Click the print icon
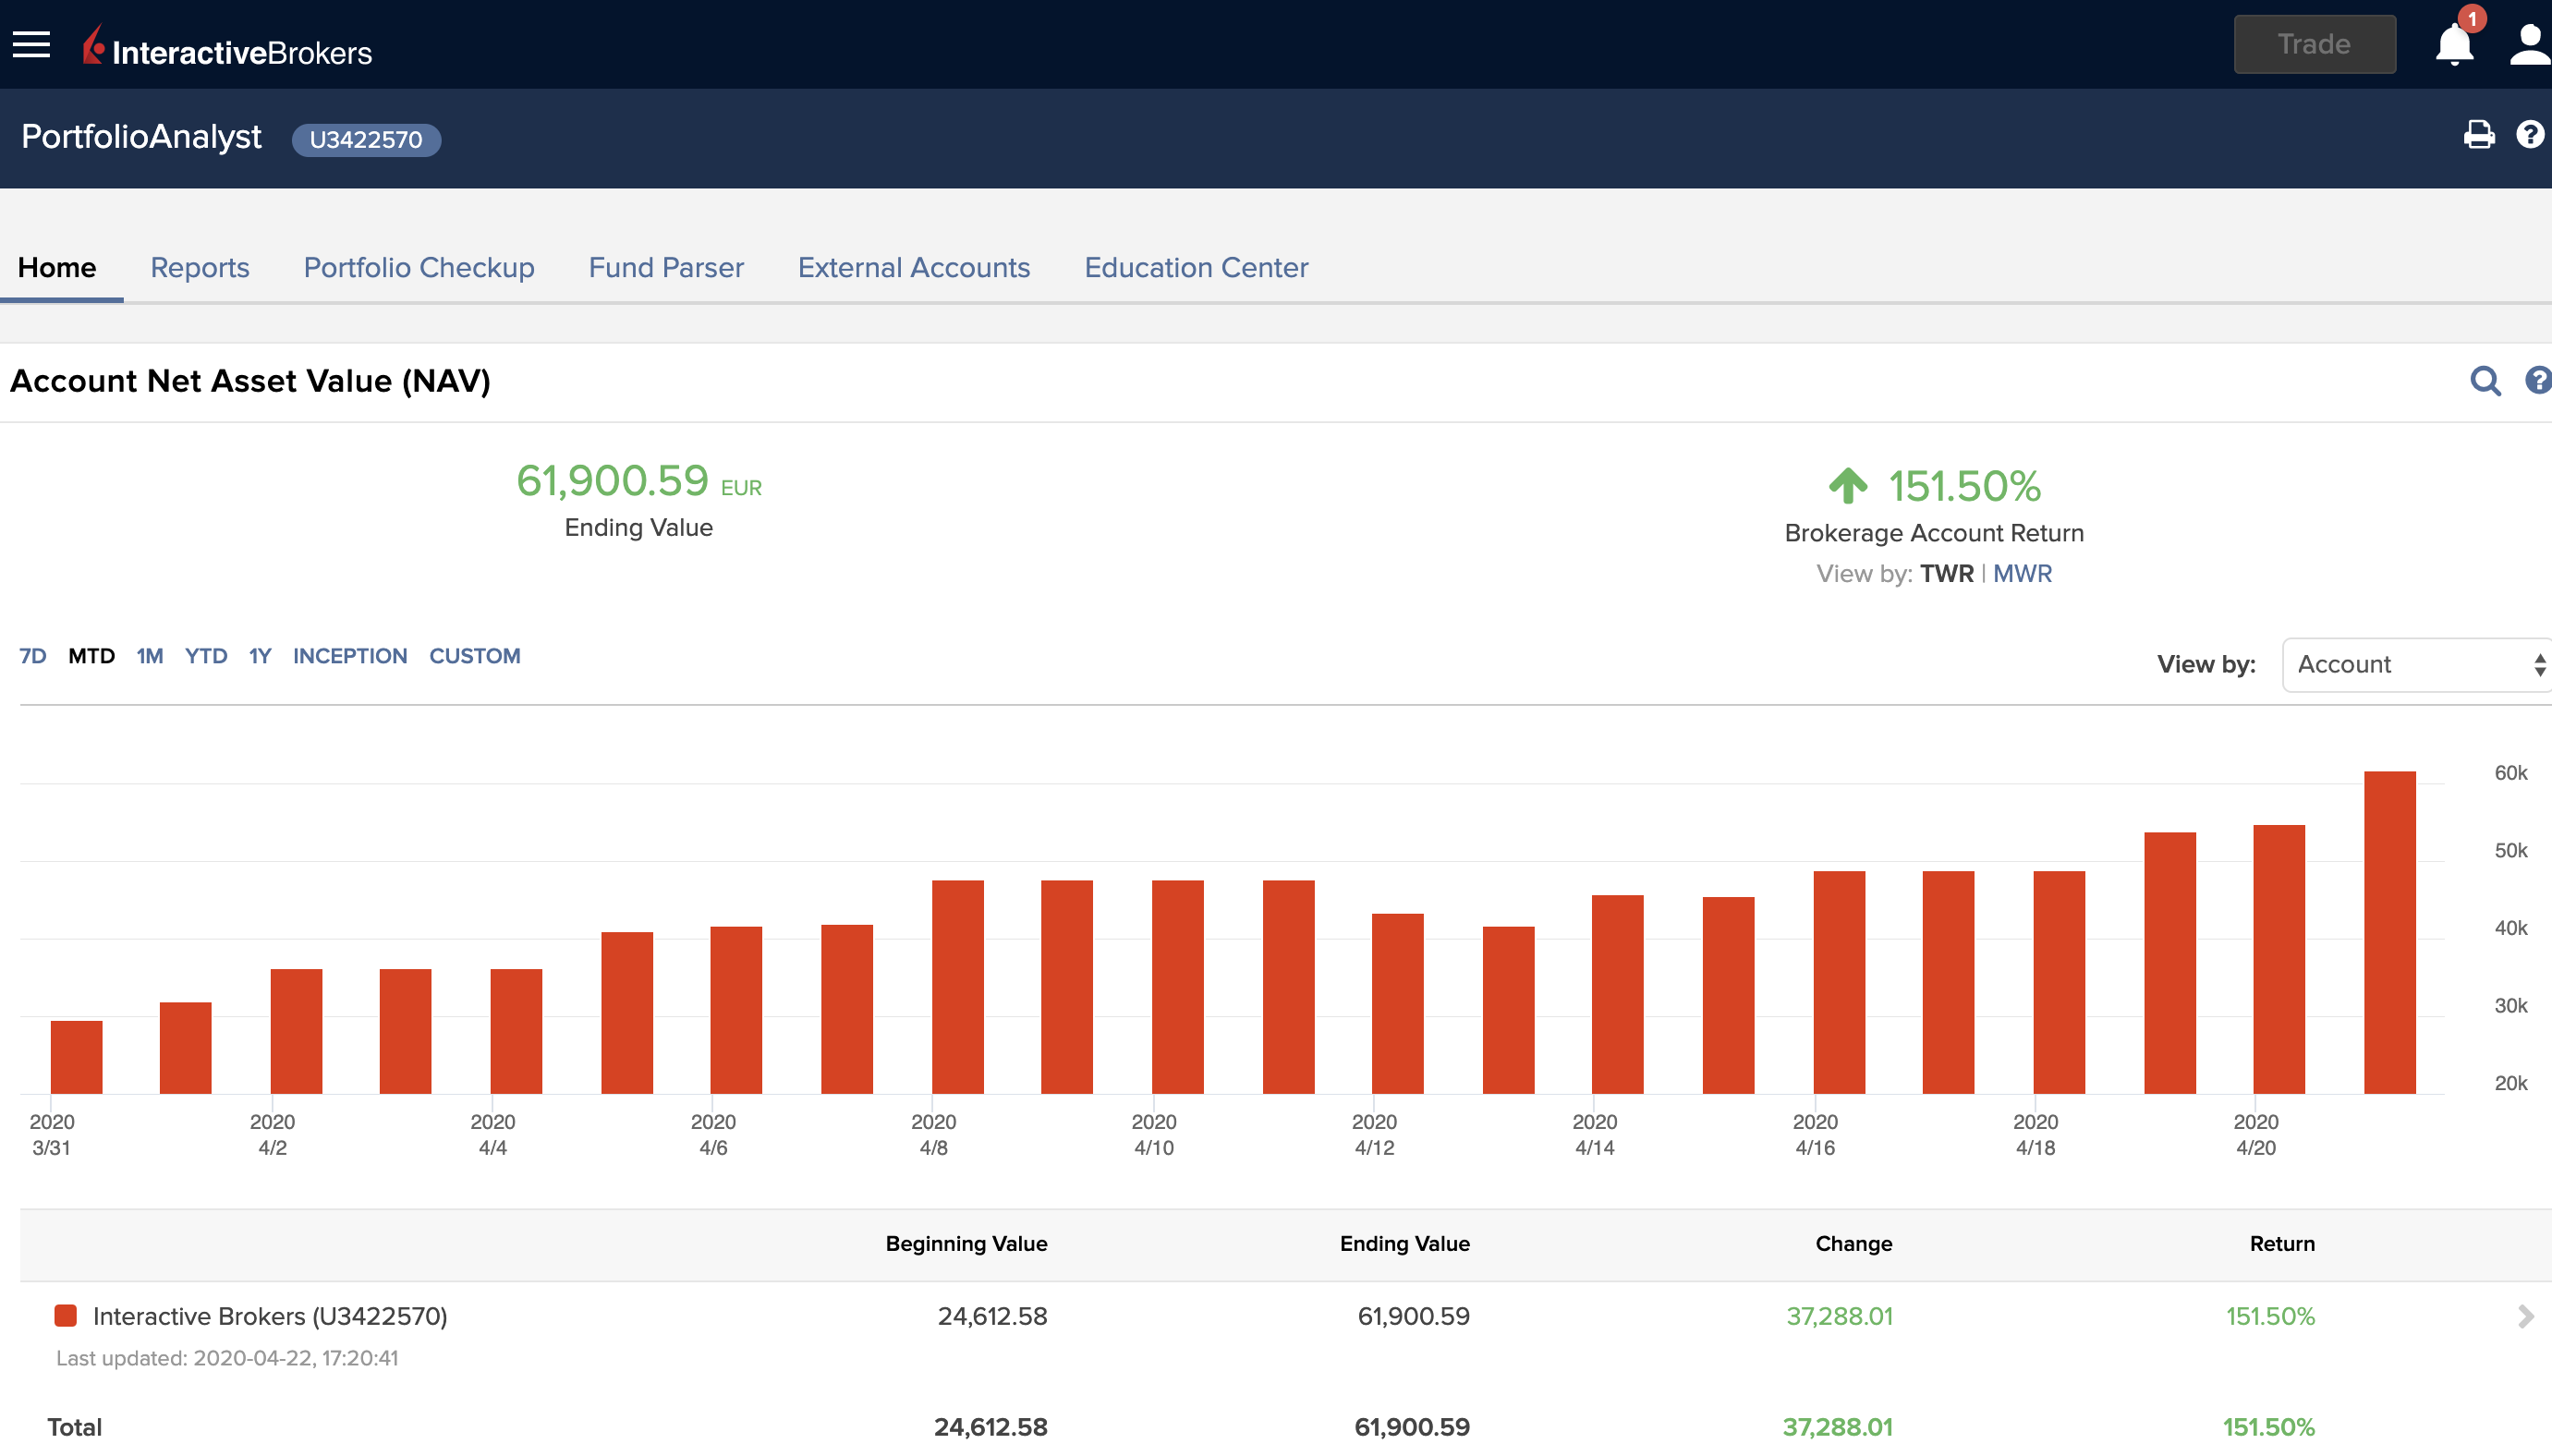2552x1456 pixels. pos(2479,135)
